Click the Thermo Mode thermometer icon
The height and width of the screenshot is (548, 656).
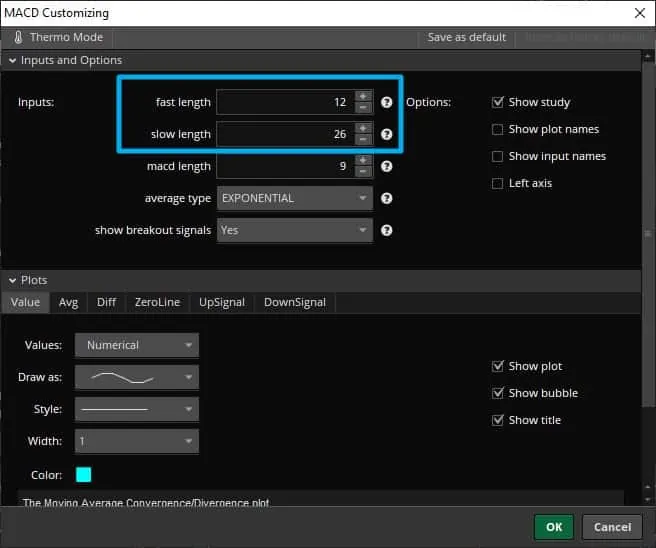pos(18,37)
